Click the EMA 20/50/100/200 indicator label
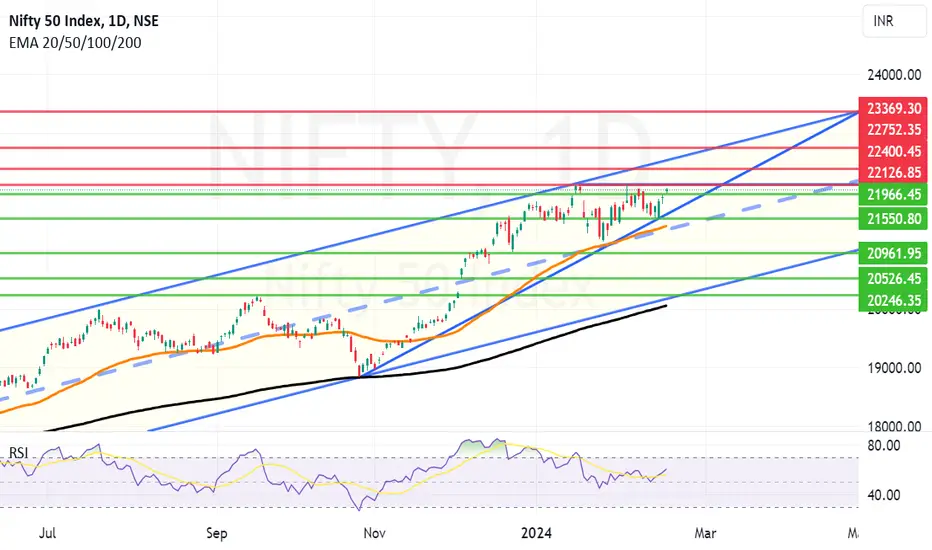This screenshot has width=932, height=550. tap(75, 42)
